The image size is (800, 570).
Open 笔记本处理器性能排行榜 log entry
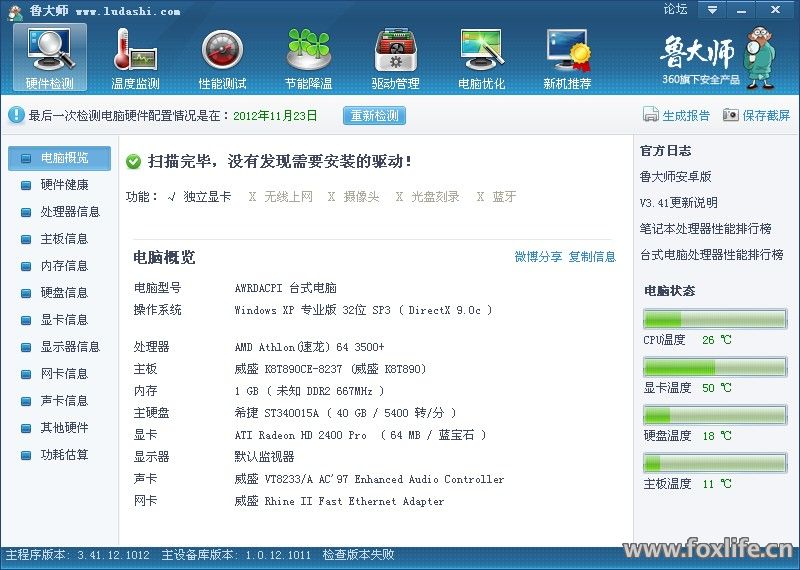pyautogui.click(x=705, y=229)
